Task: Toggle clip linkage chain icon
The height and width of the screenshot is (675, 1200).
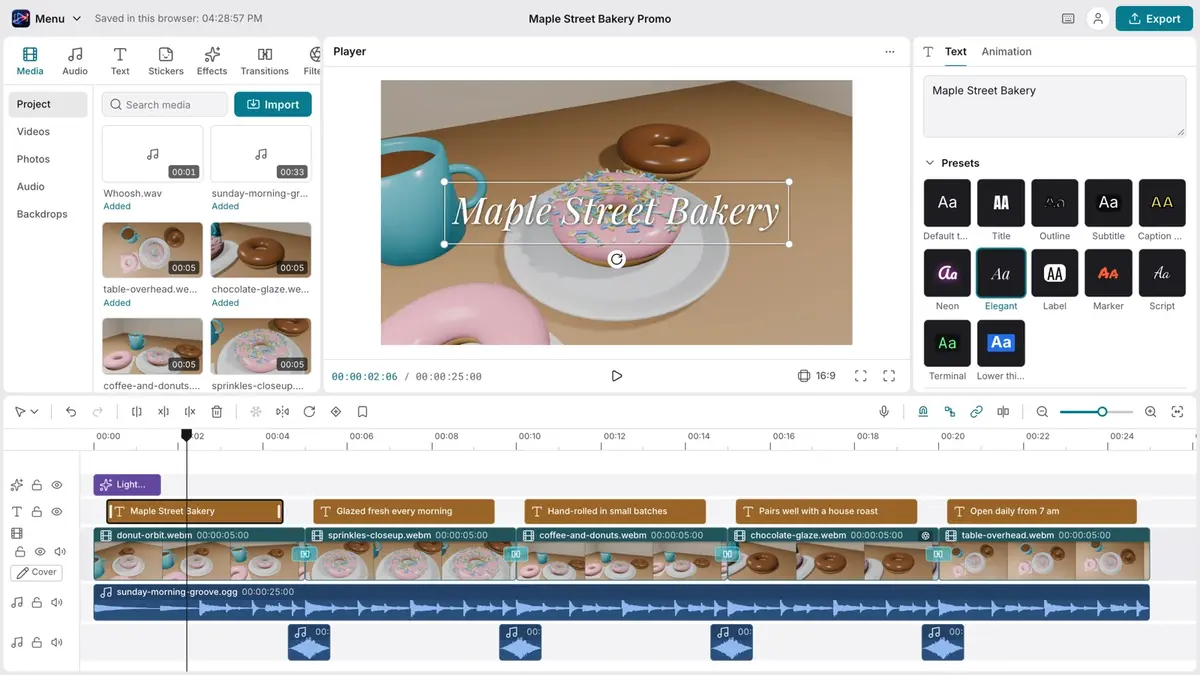Action: coord(976,411)
